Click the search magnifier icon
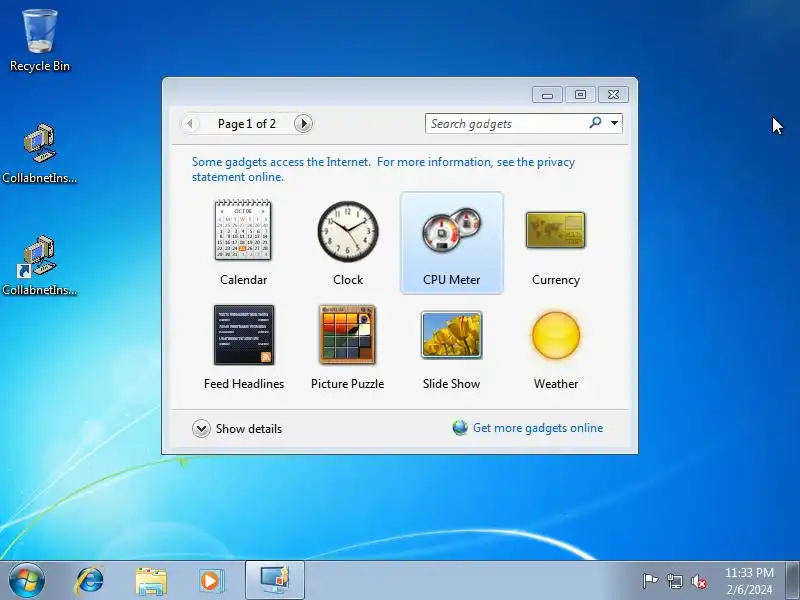Screen dimensions: 800x600 point(595,122)
